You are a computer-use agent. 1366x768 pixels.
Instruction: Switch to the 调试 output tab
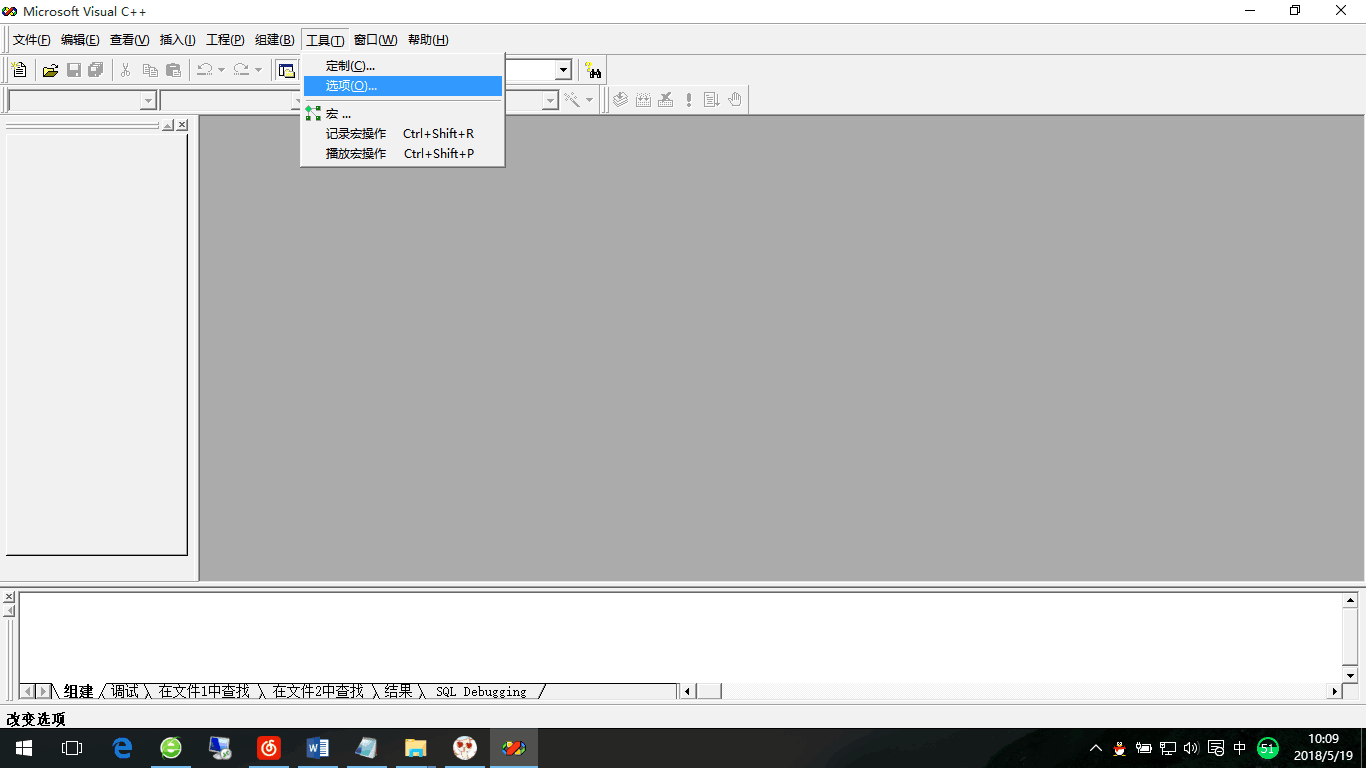(x=125, y=691)
